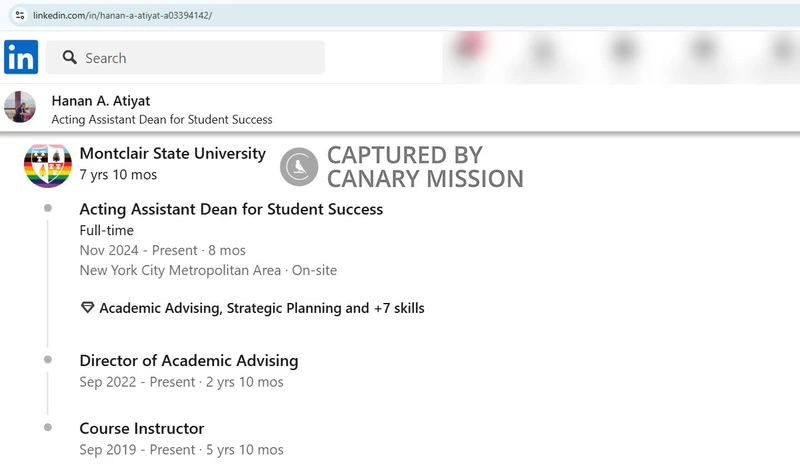This screenshot has height=471, width=800.
Task: Open Academic Advising, Strategic Planning and +7 skills
Action: [262, 308]
